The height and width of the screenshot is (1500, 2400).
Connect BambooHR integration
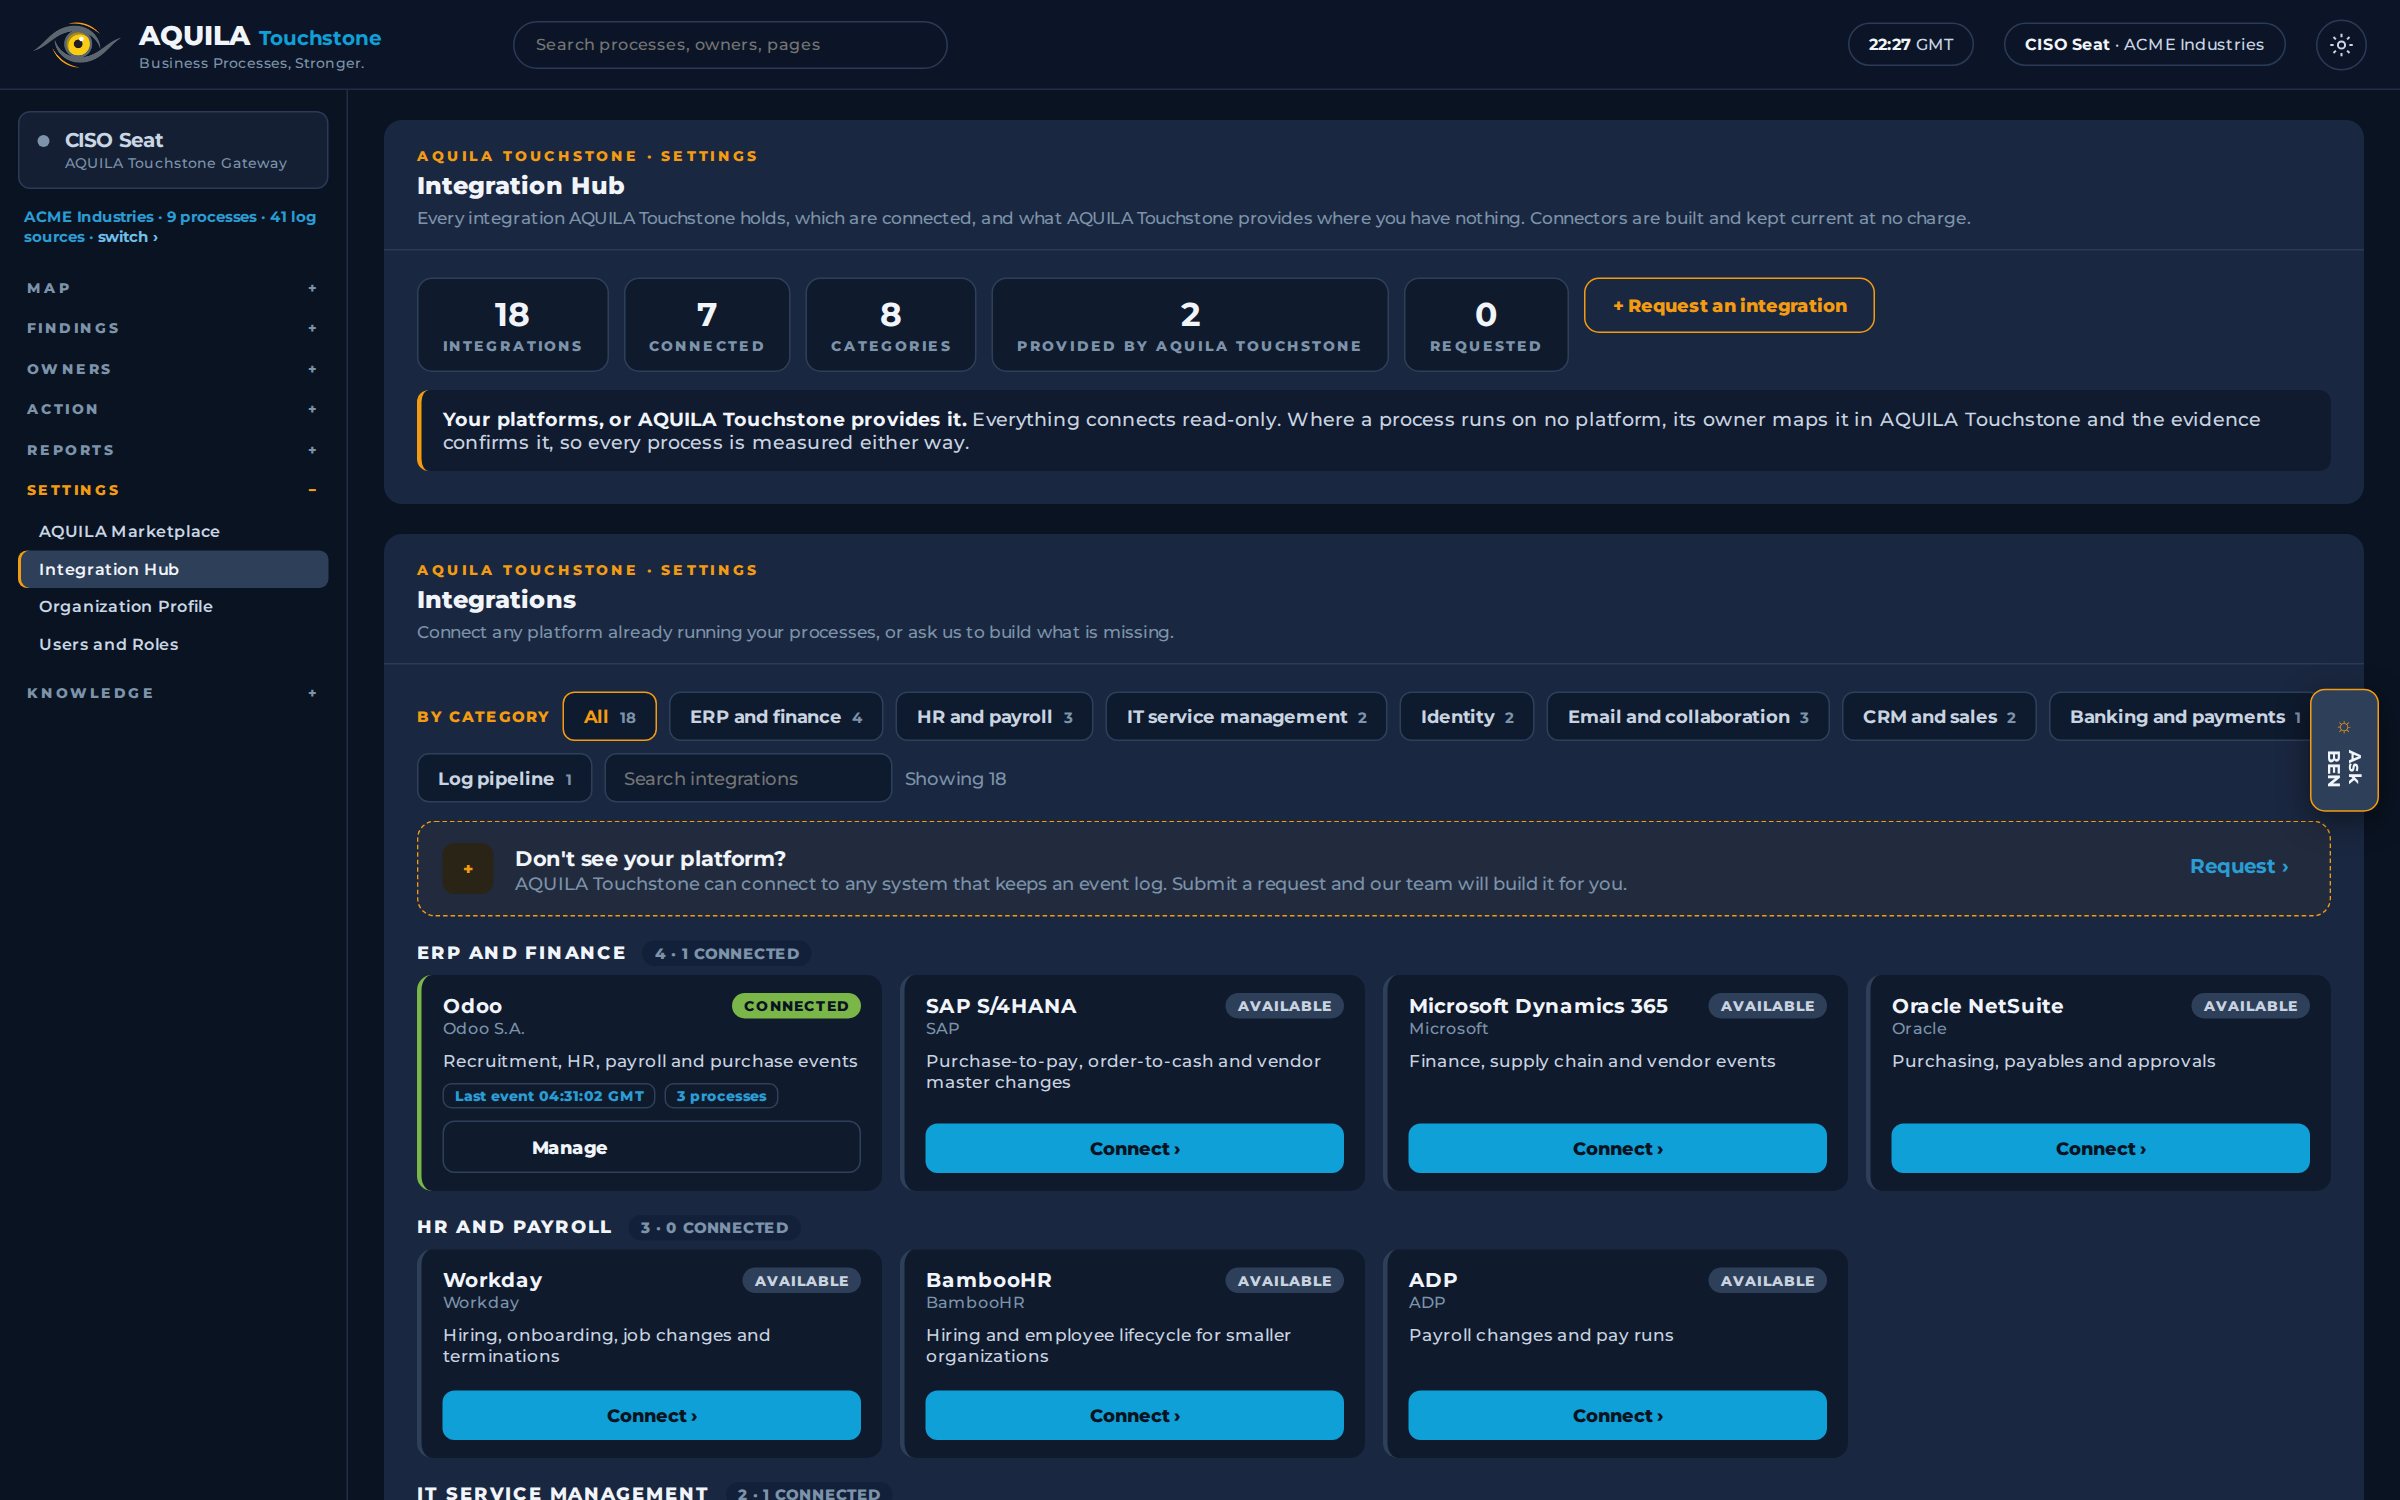[x=1134, y=1415]
